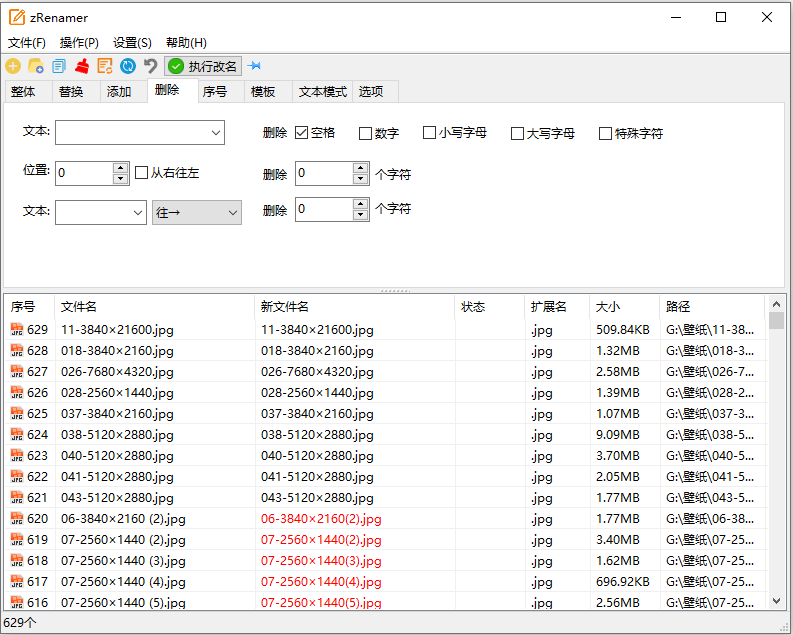The image size is (793, 635).
Task: Click the blue pin icon in toolbar
Action: pos(255,66)
